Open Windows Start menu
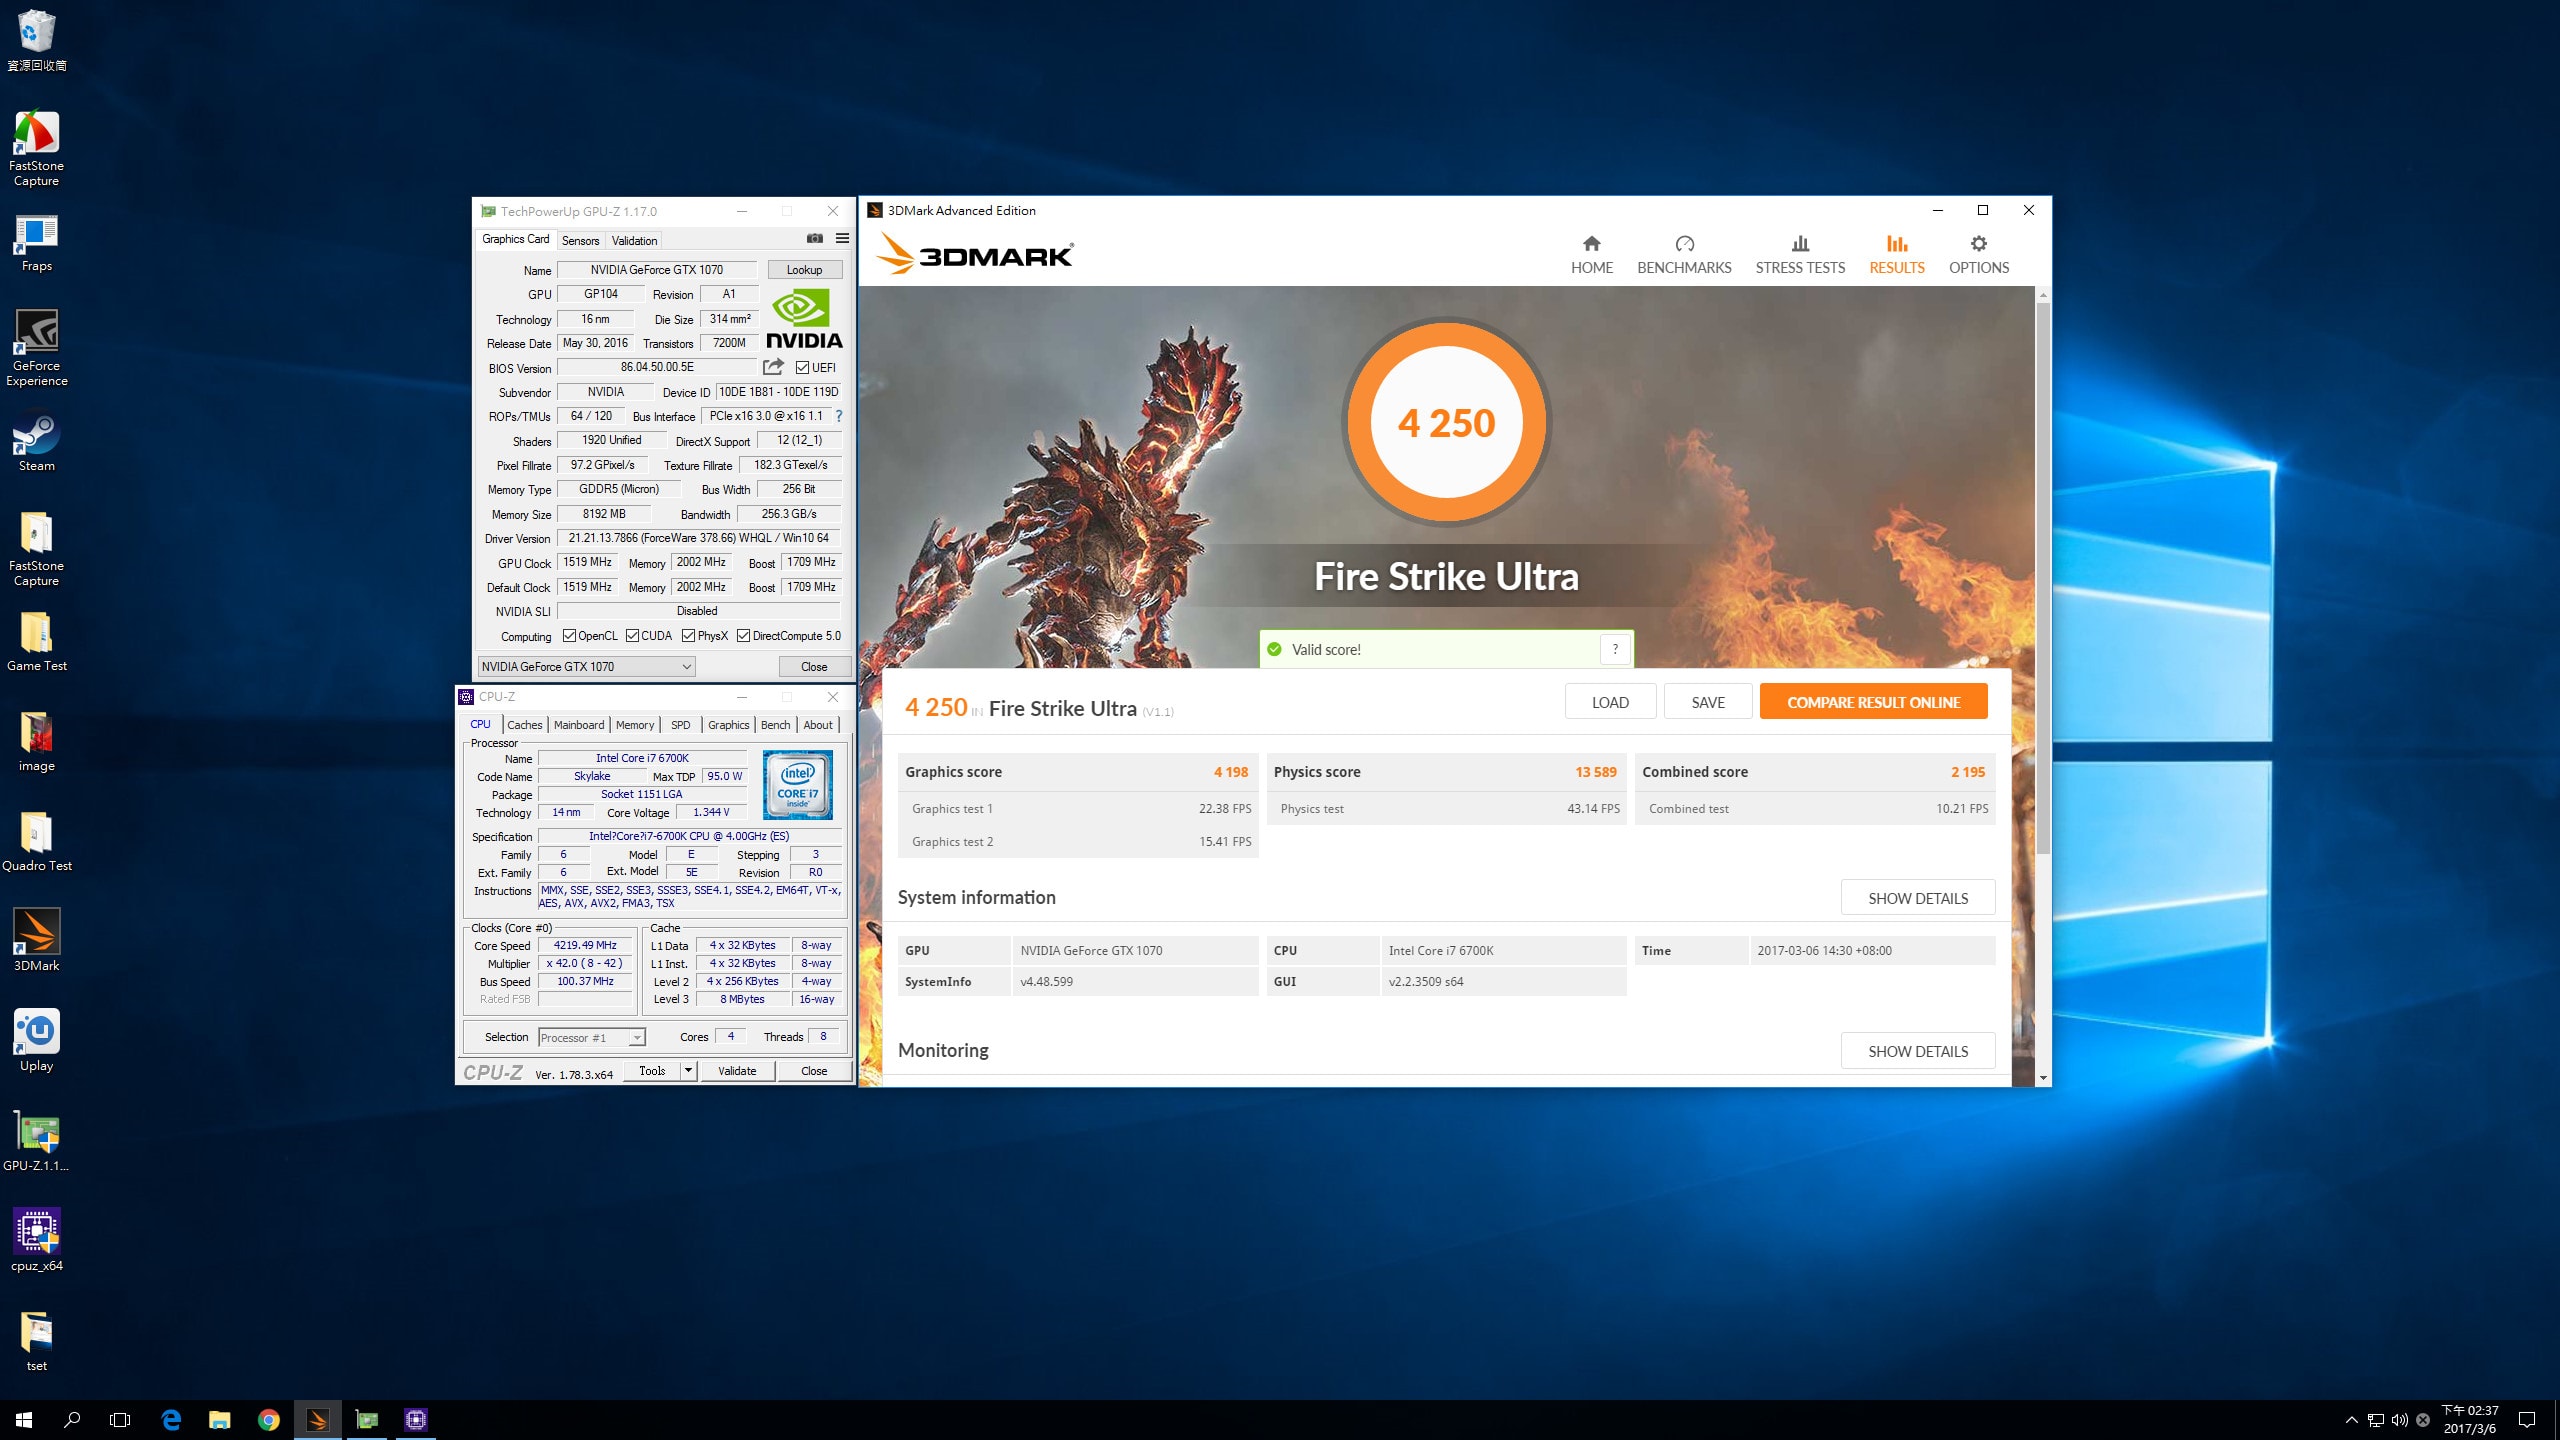This screenshot has width=2560, height=1440. (24, 1419)
